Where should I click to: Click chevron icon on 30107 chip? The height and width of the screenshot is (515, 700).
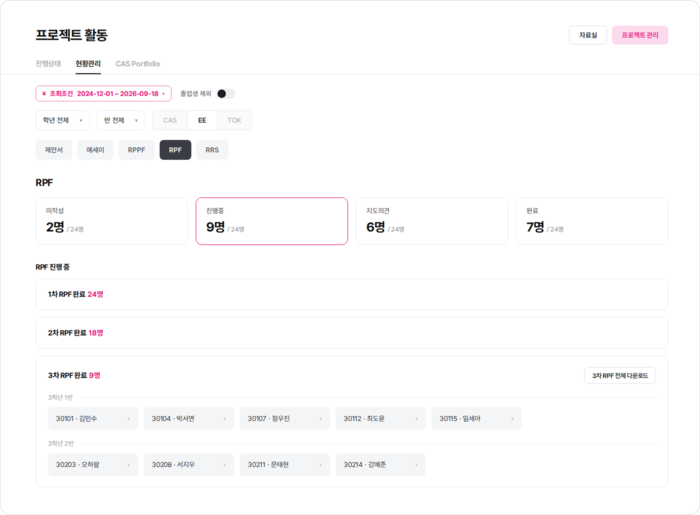click(x=321, y=419)
